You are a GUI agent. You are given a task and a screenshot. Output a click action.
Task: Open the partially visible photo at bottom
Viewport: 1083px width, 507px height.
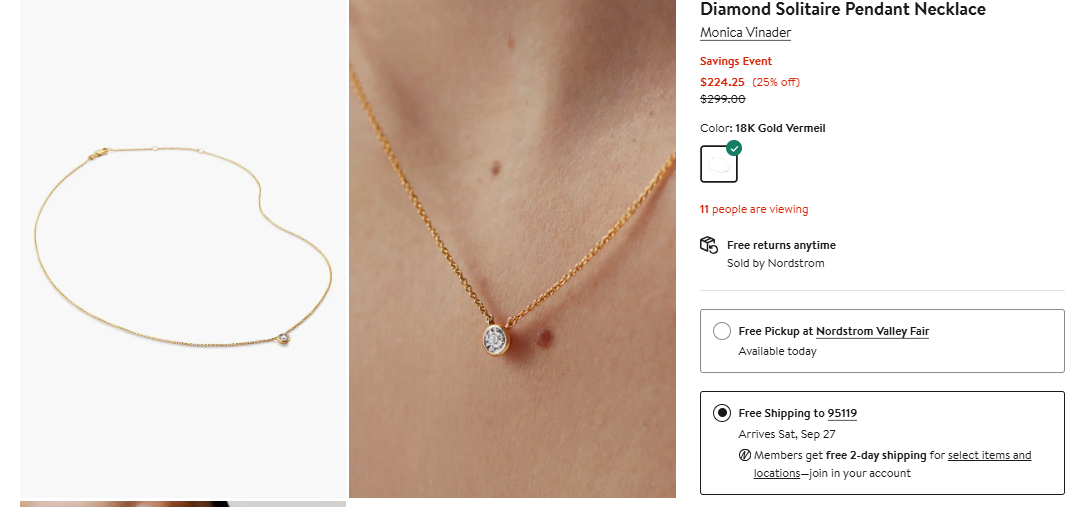pos(183,503)
